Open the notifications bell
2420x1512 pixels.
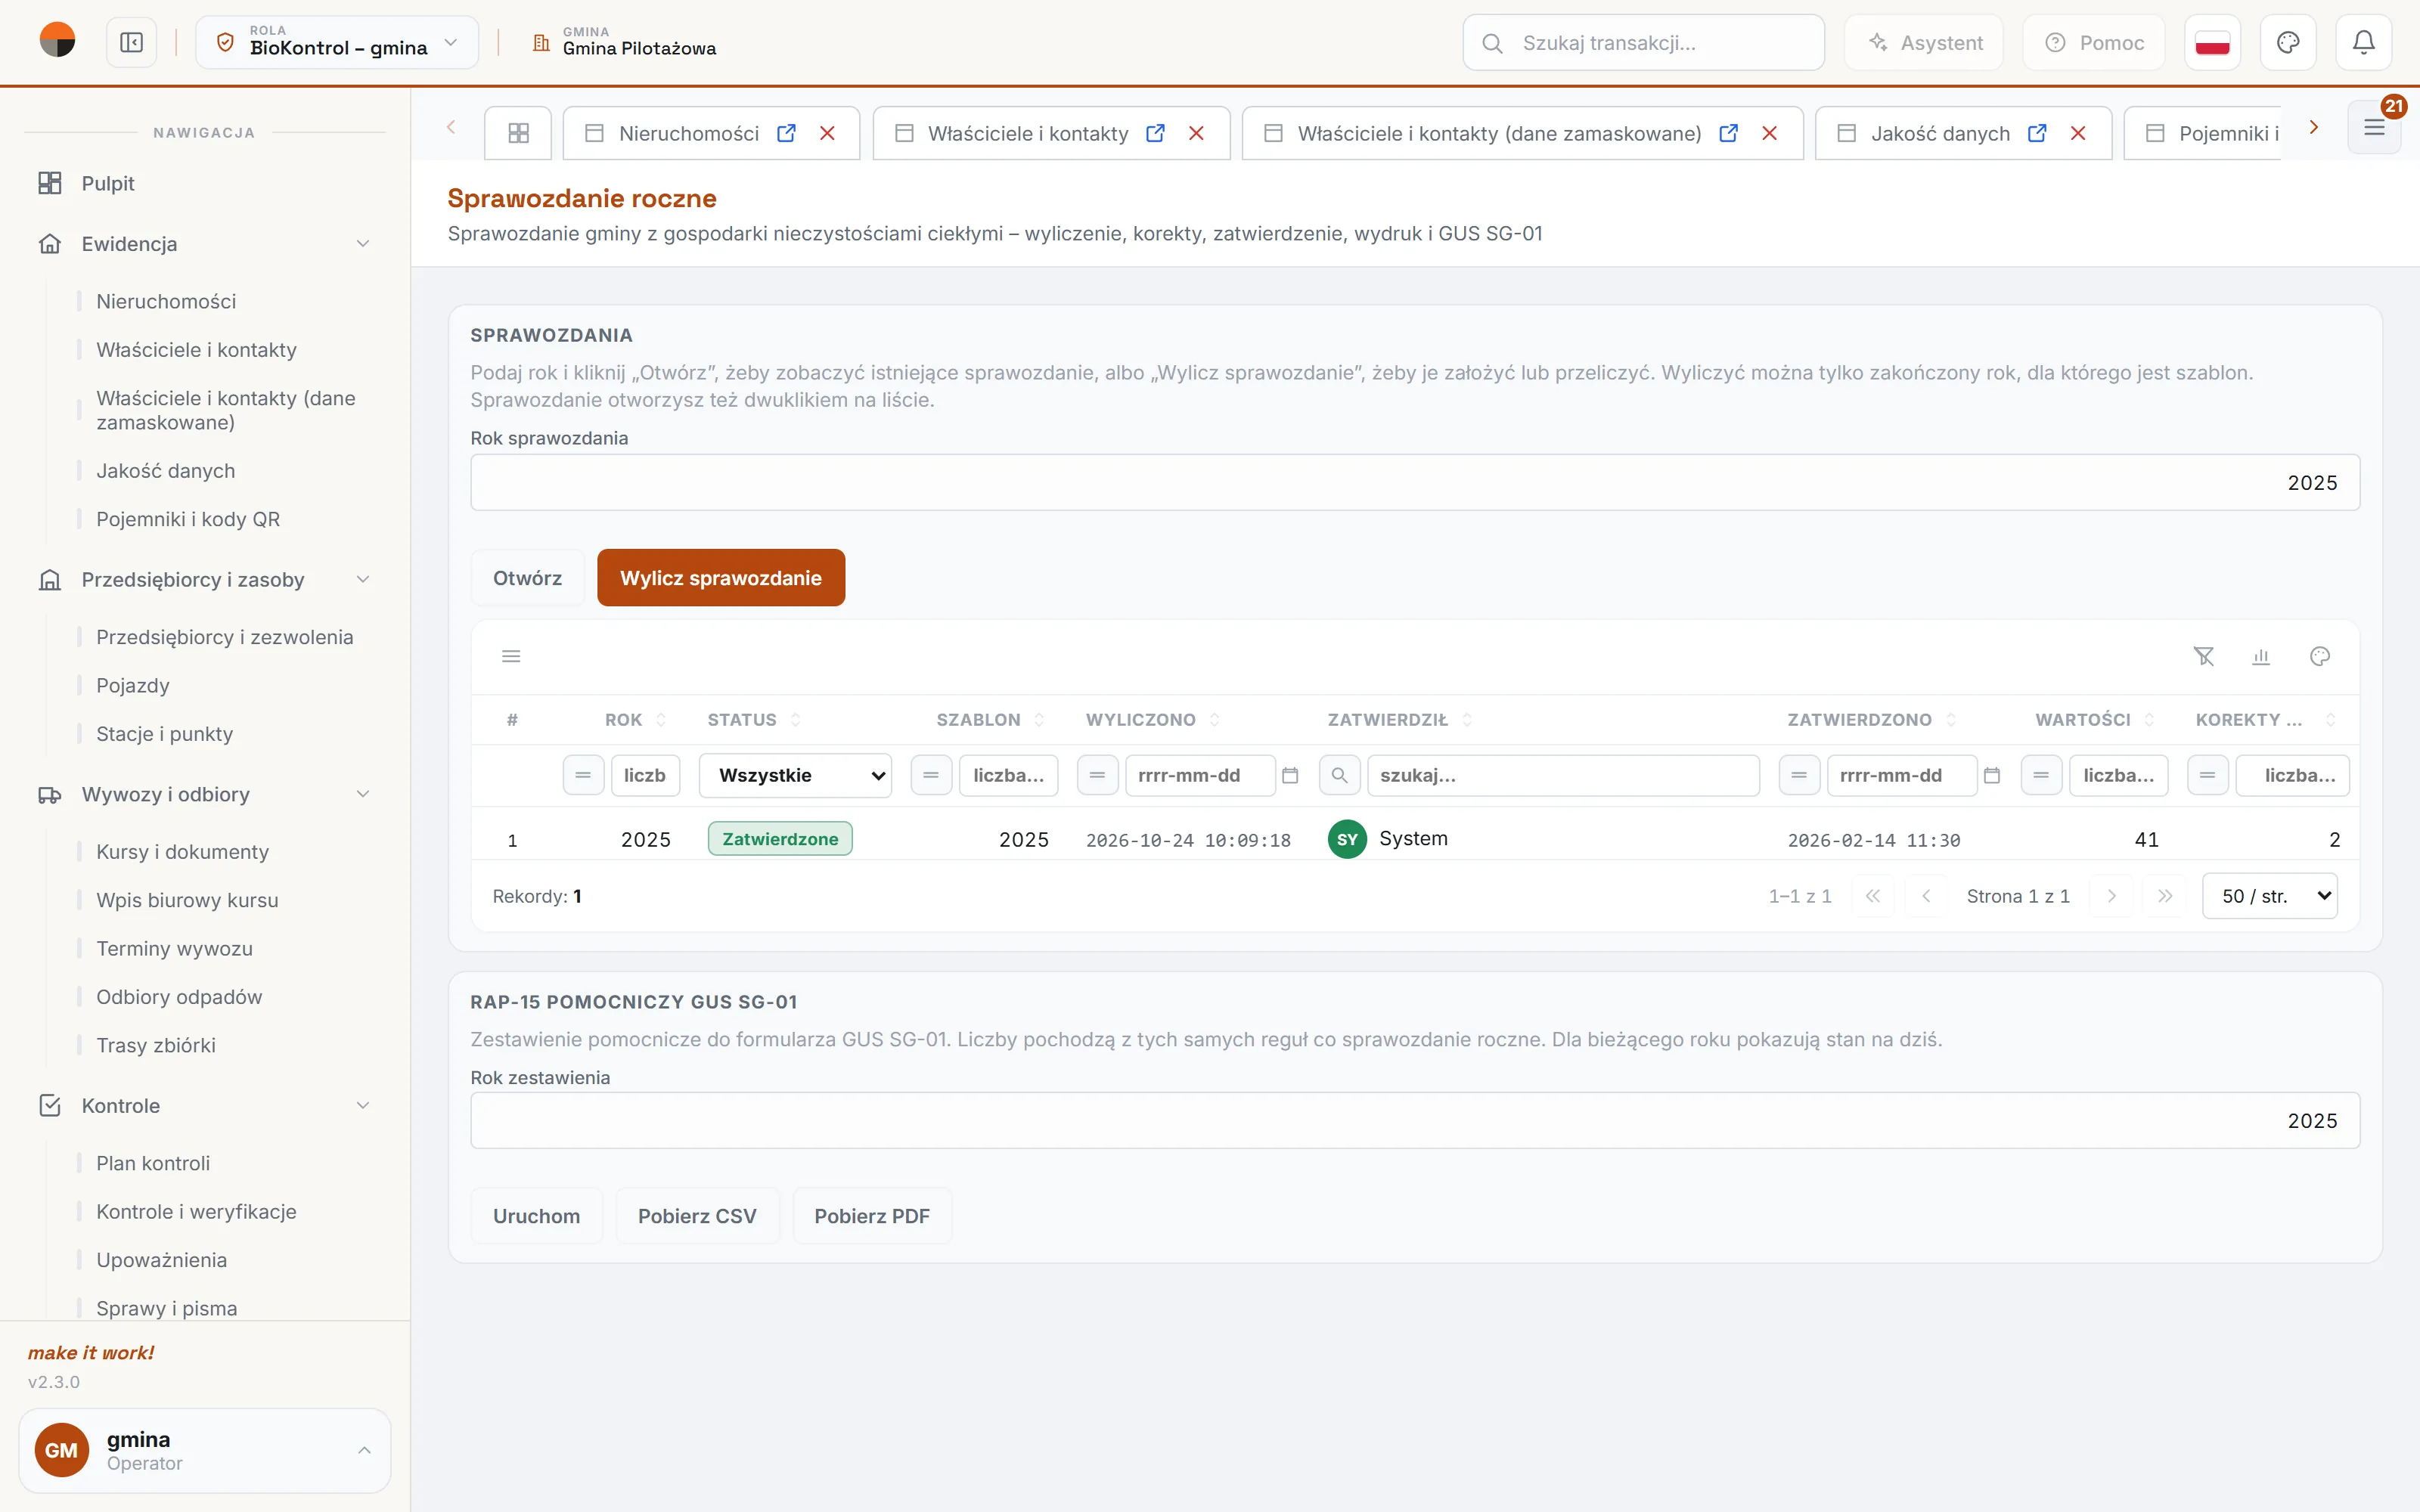coord(2363,42)
